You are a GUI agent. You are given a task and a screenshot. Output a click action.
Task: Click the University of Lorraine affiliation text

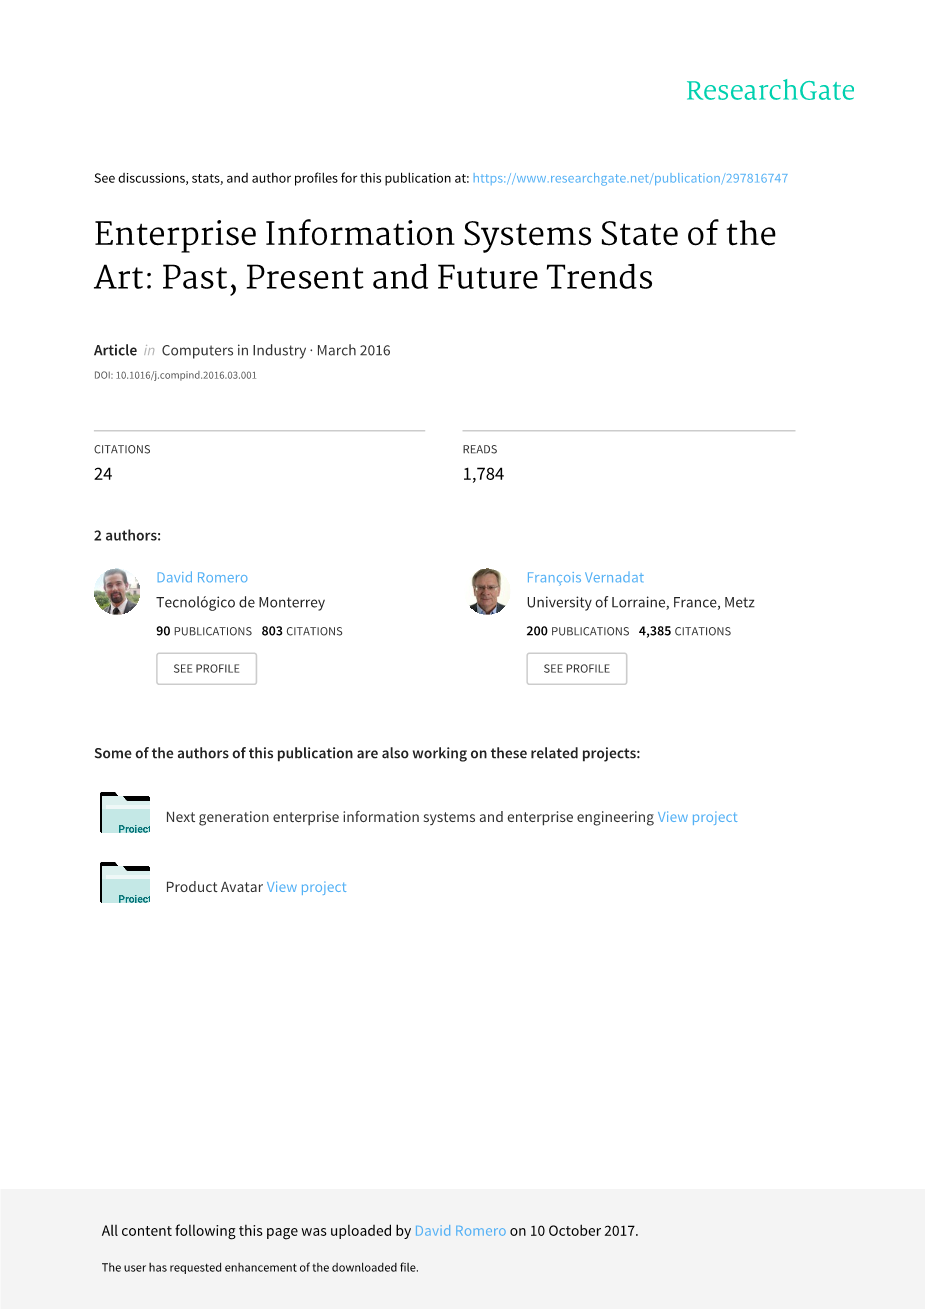point(640,602)
